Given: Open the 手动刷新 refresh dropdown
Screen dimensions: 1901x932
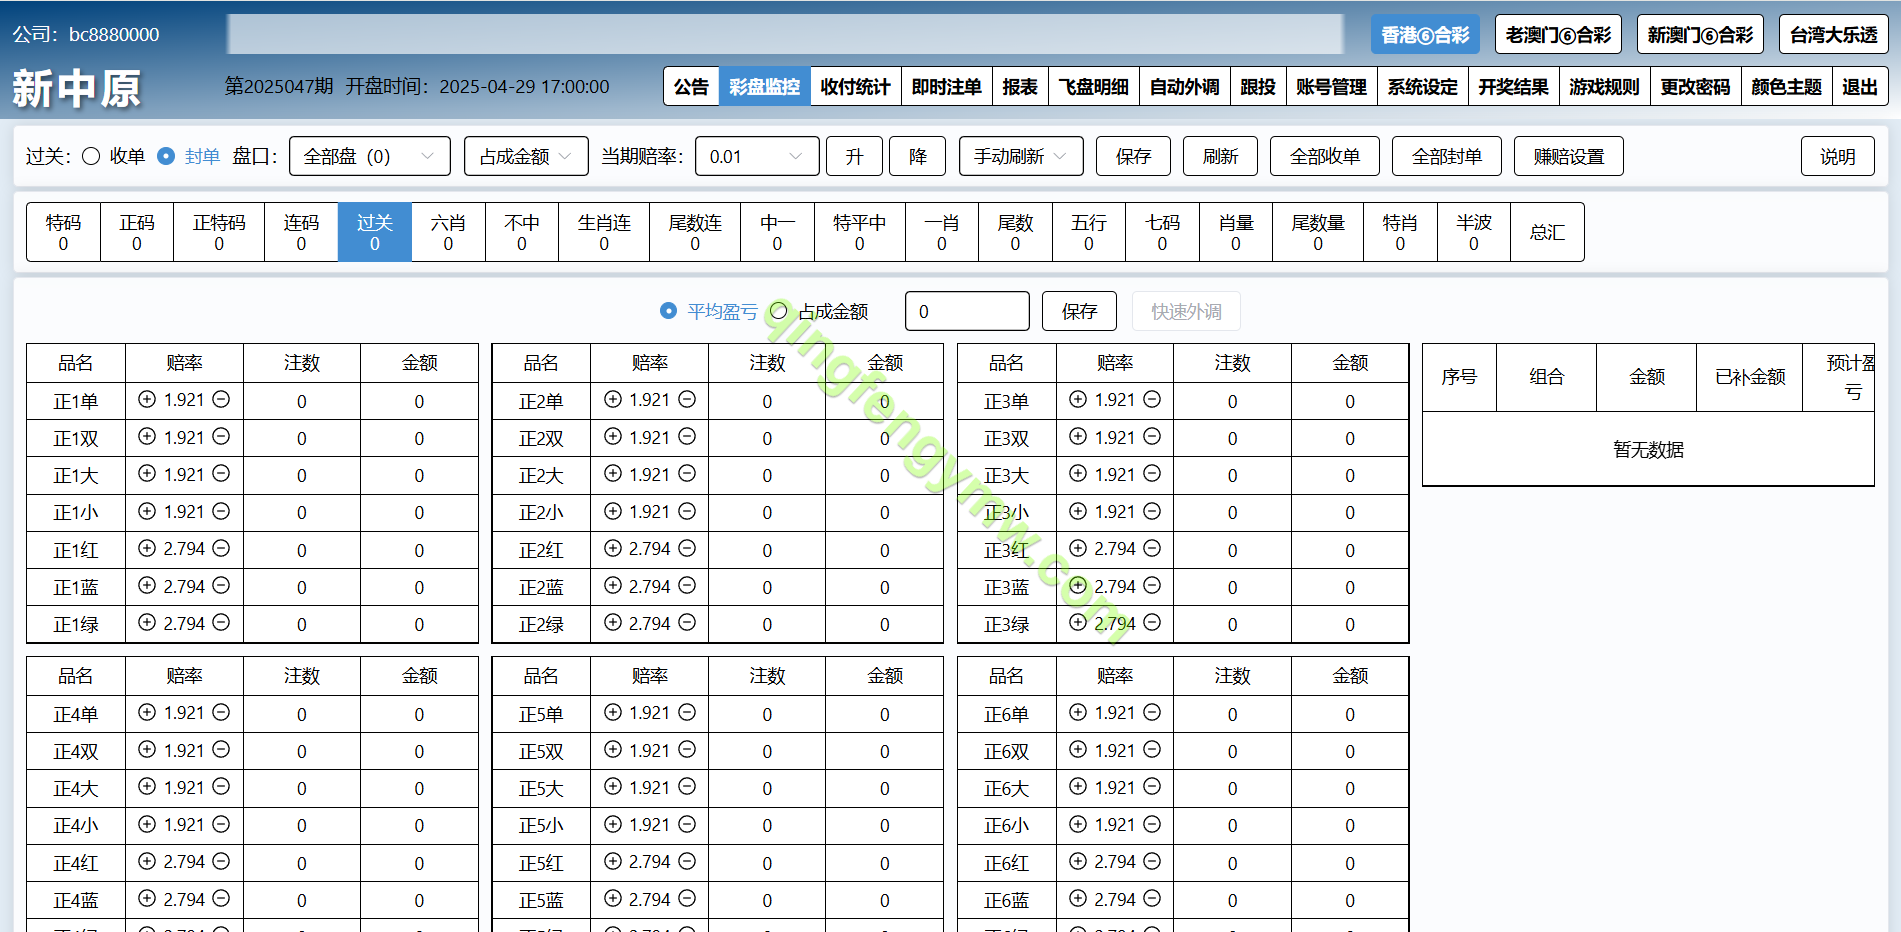Looking at the screenshot, I should click(x=1020, y=156).
